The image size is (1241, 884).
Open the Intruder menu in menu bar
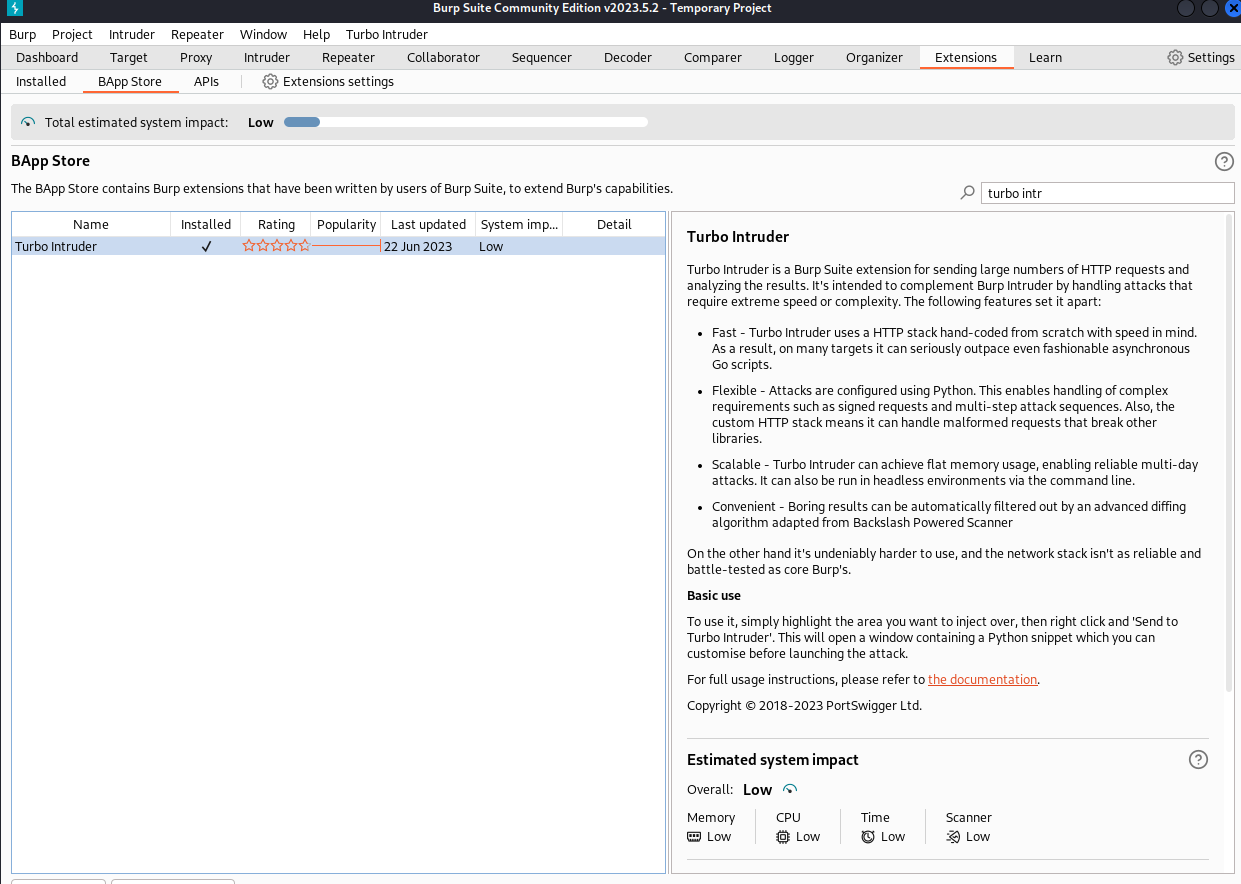(132, 34)
